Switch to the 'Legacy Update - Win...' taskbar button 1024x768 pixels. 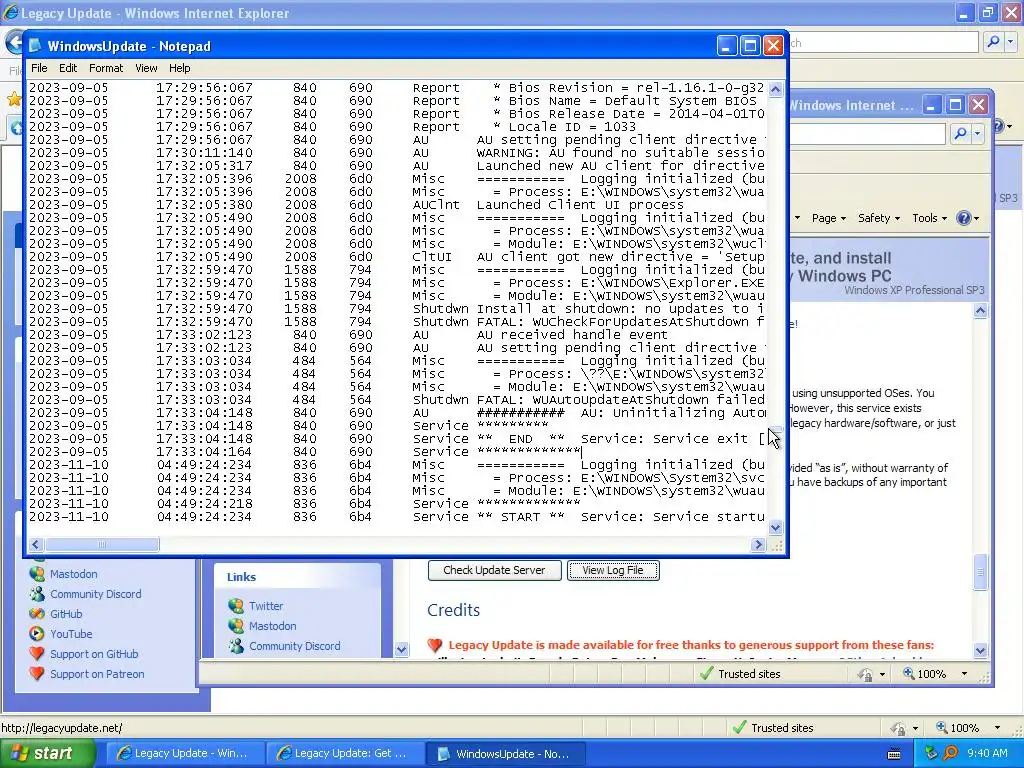point(184,754)
